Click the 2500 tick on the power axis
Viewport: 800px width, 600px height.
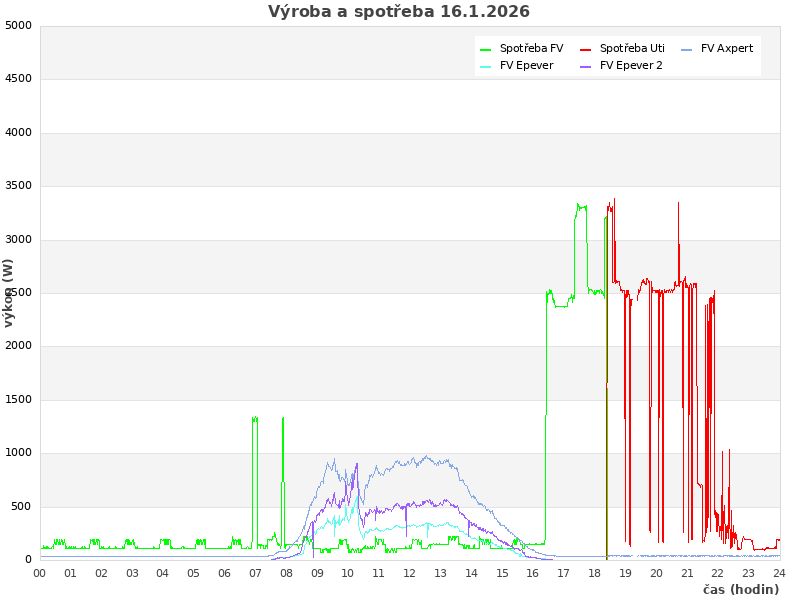pyautogui.click(x=18, y=293)
